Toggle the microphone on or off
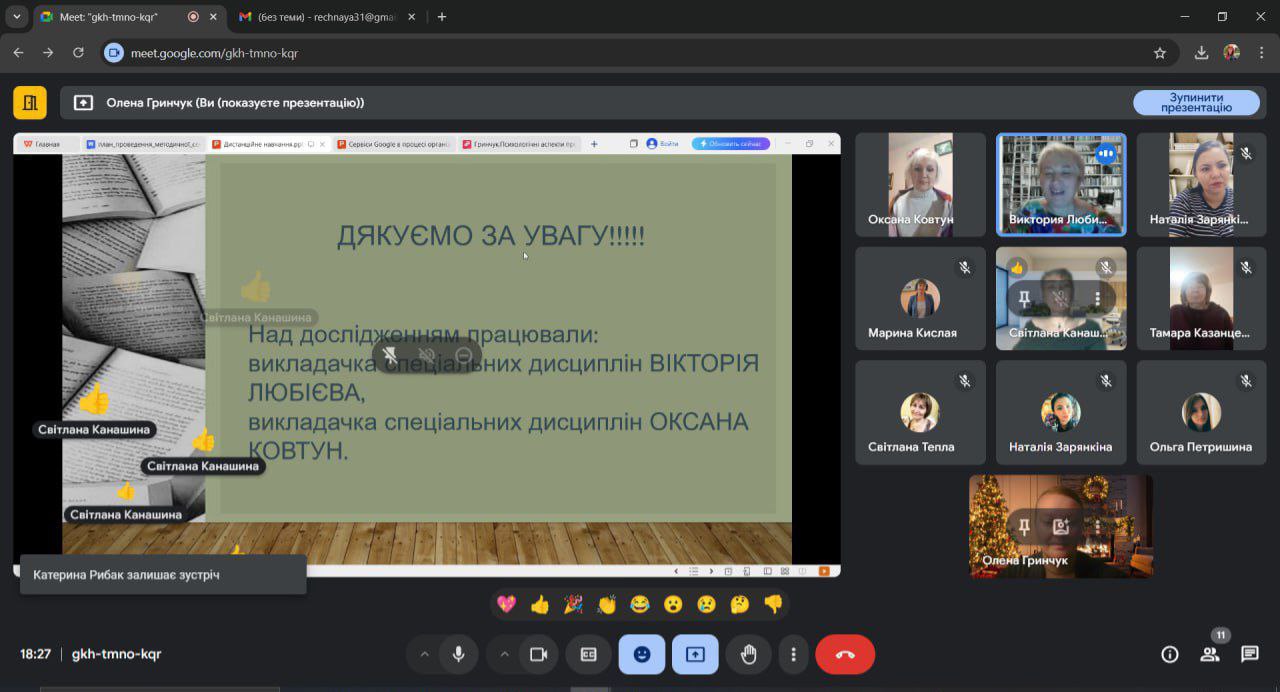Image resolution: width=1280 pixels, height=692 pixels. 458,654
